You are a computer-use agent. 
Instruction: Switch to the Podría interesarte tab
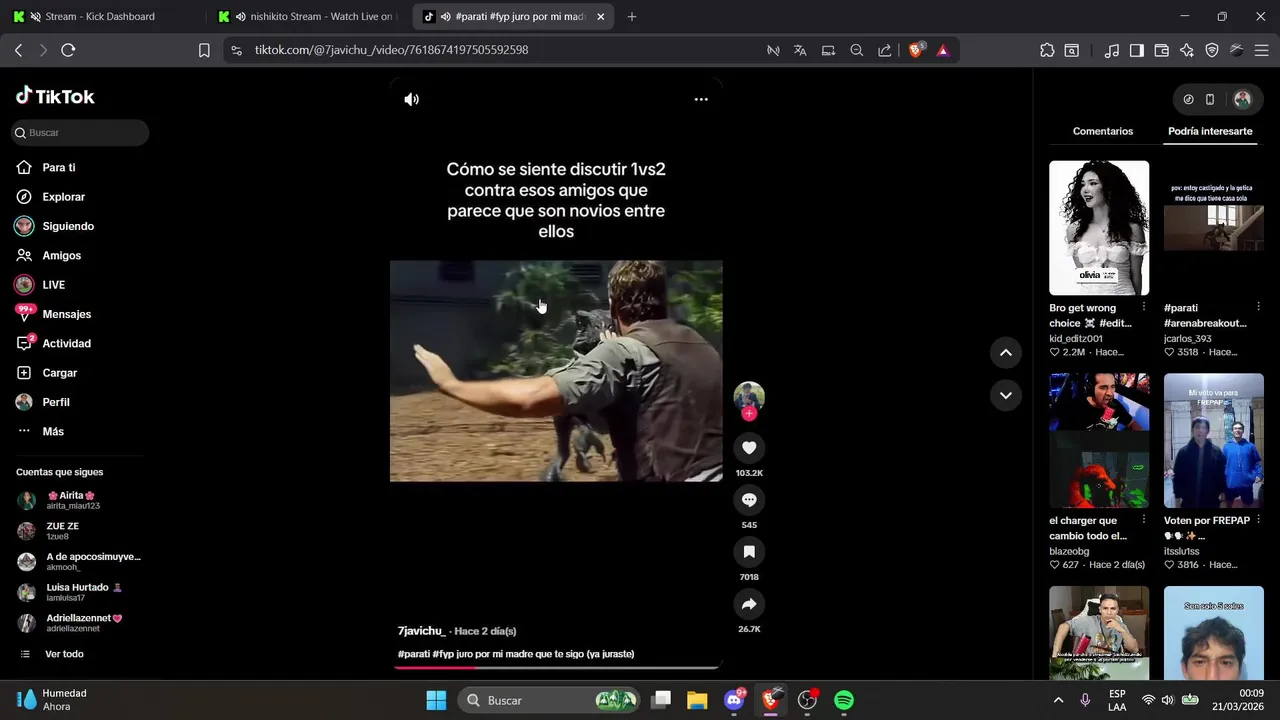(1210, 131)
